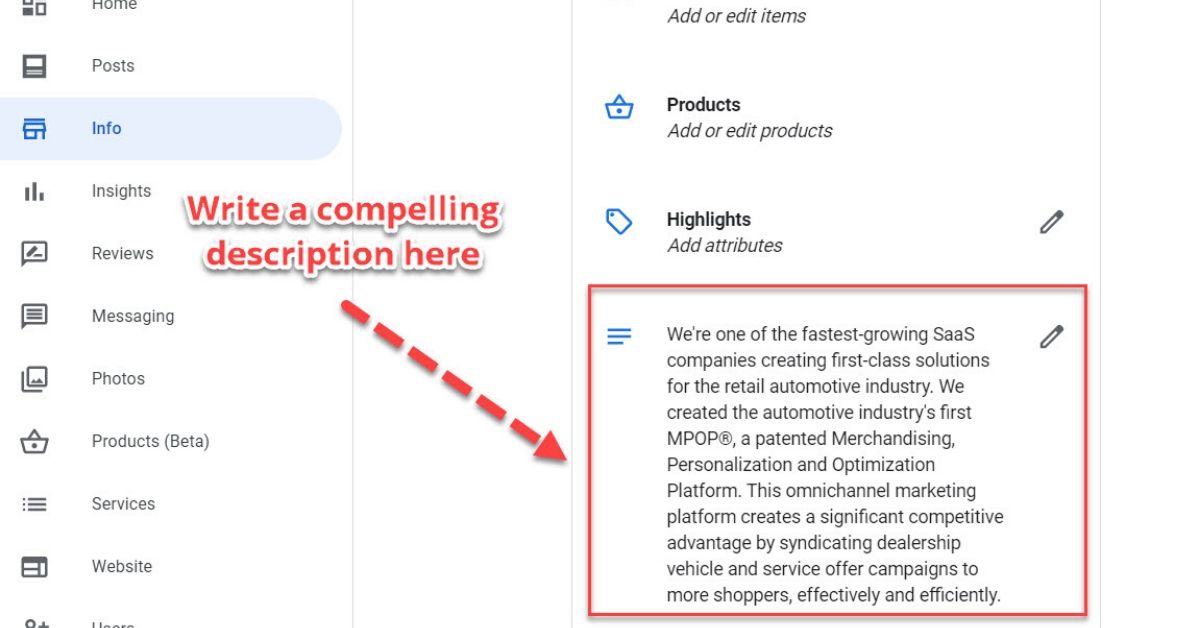The image size is (1200, 628).
Task: Open Messaging via the speech bubble icon
Action: (x=34, y=315)
